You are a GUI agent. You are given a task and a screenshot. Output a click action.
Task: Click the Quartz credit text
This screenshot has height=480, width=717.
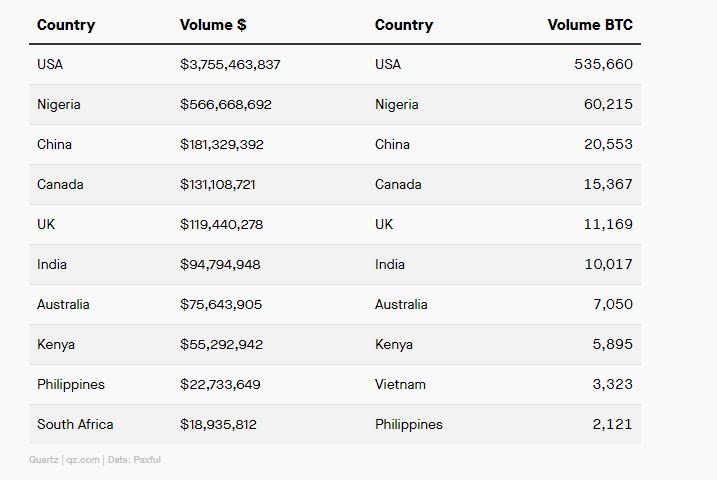pos(43,460)
